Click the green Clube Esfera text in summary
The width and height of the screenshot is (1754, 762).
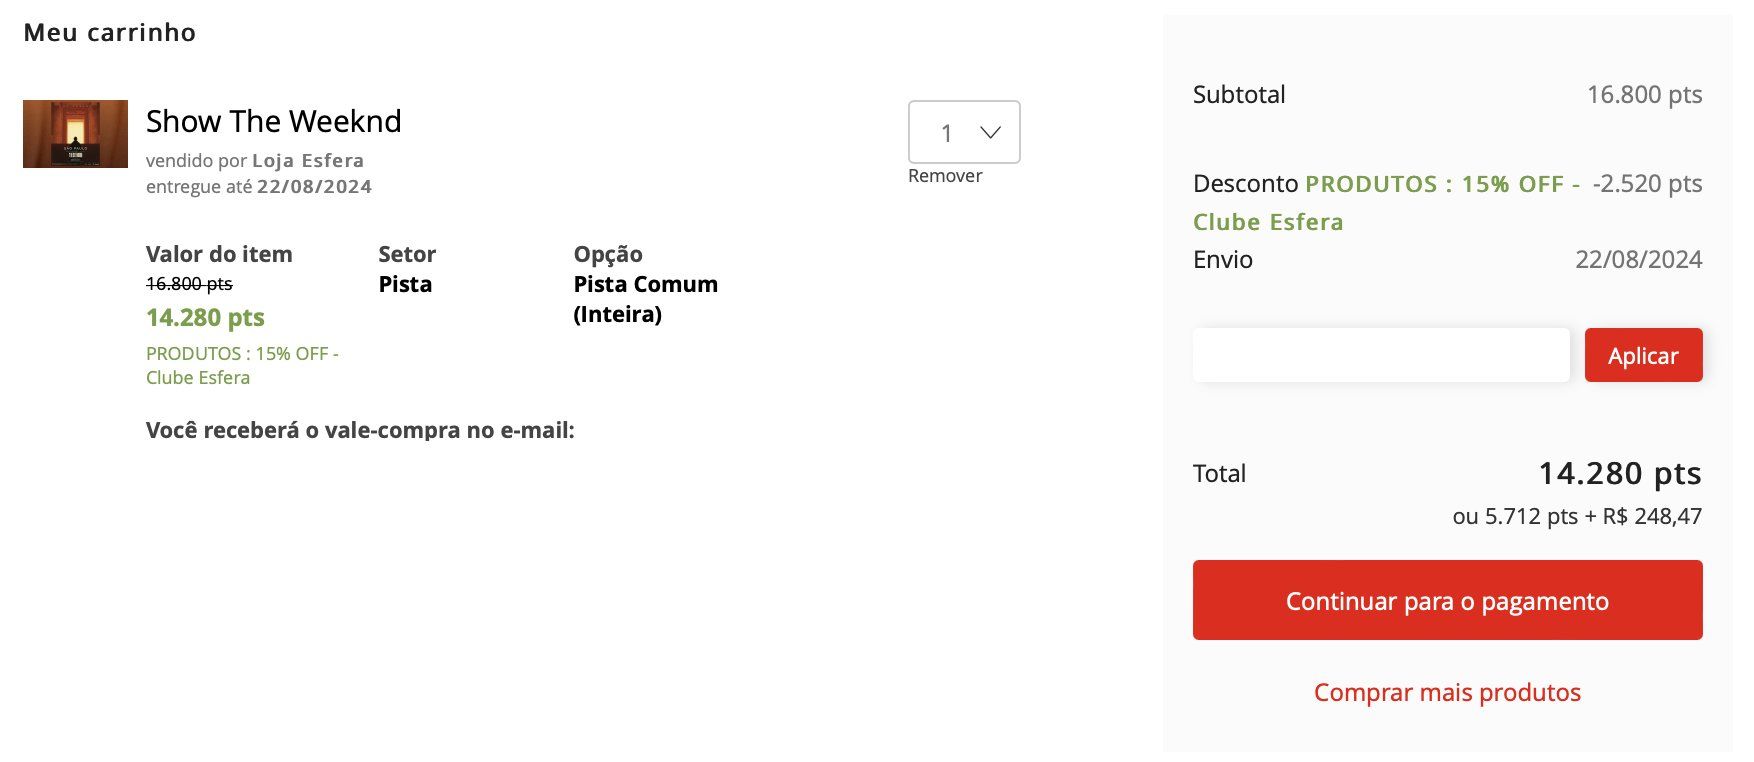(1268, 222)
